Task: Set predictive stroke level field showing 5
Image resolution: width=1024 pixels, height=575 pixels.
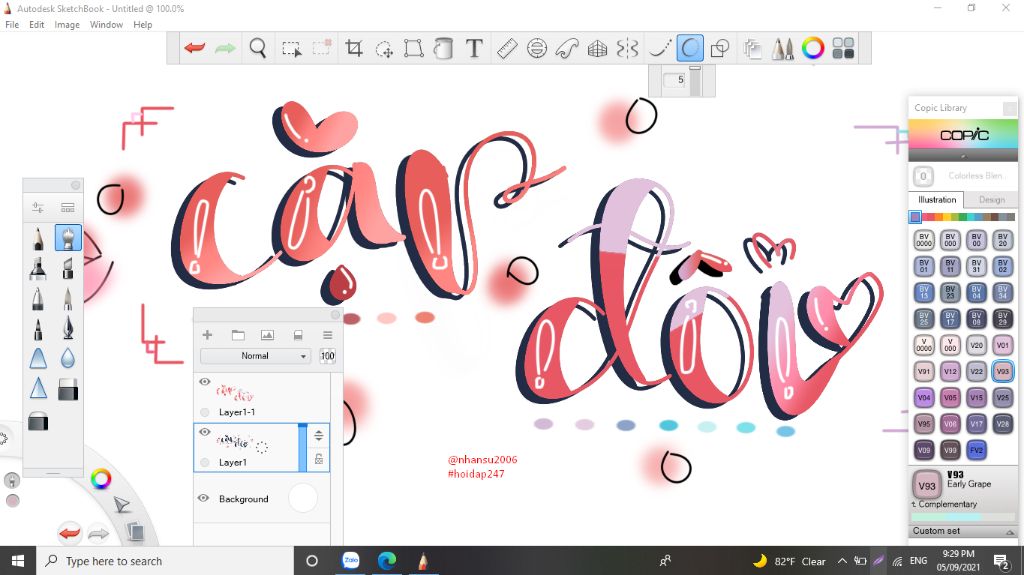Action: [x=674, y=80]
